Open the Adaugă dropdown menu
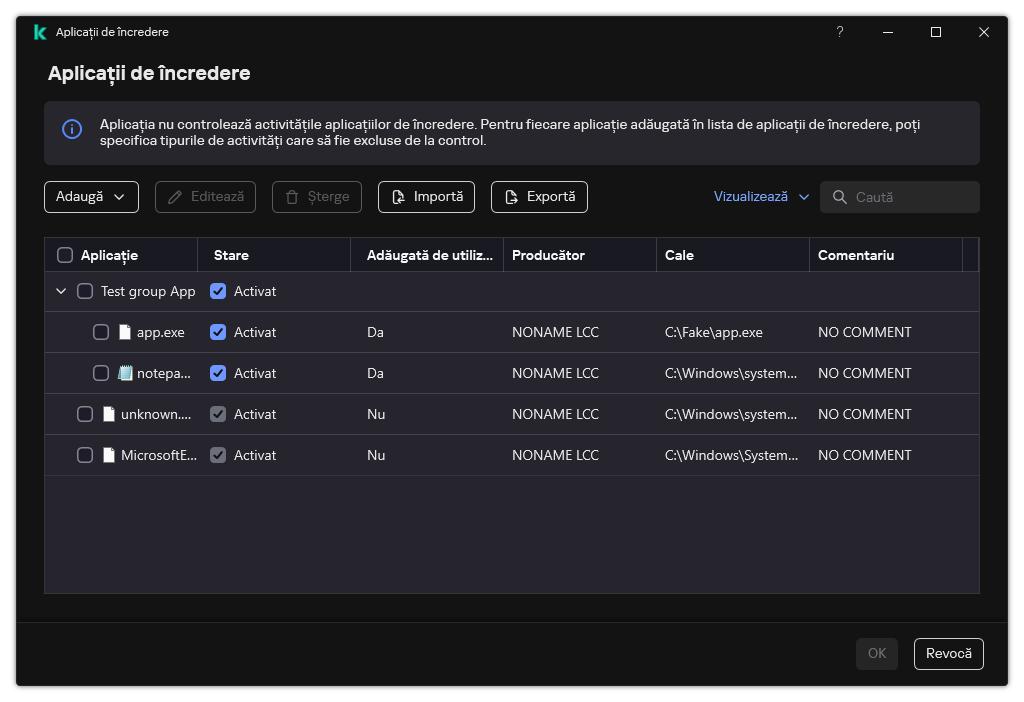 point(91,197)
